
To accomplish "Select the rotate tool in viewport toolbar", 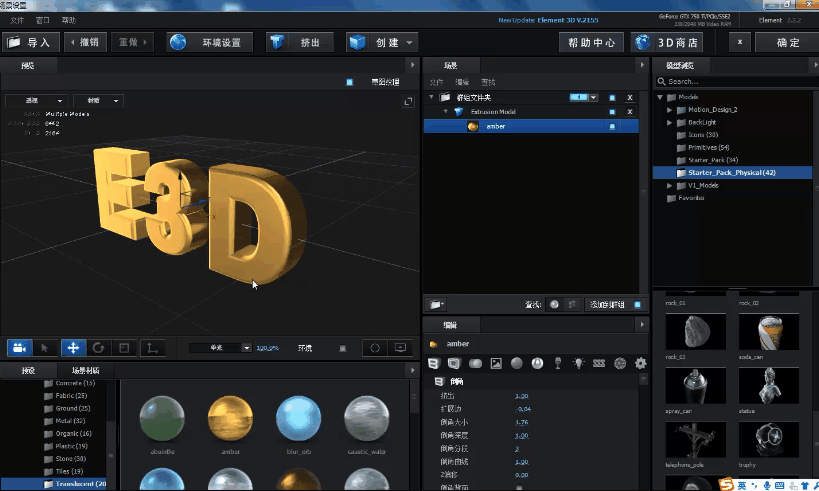I will point(98,348).
